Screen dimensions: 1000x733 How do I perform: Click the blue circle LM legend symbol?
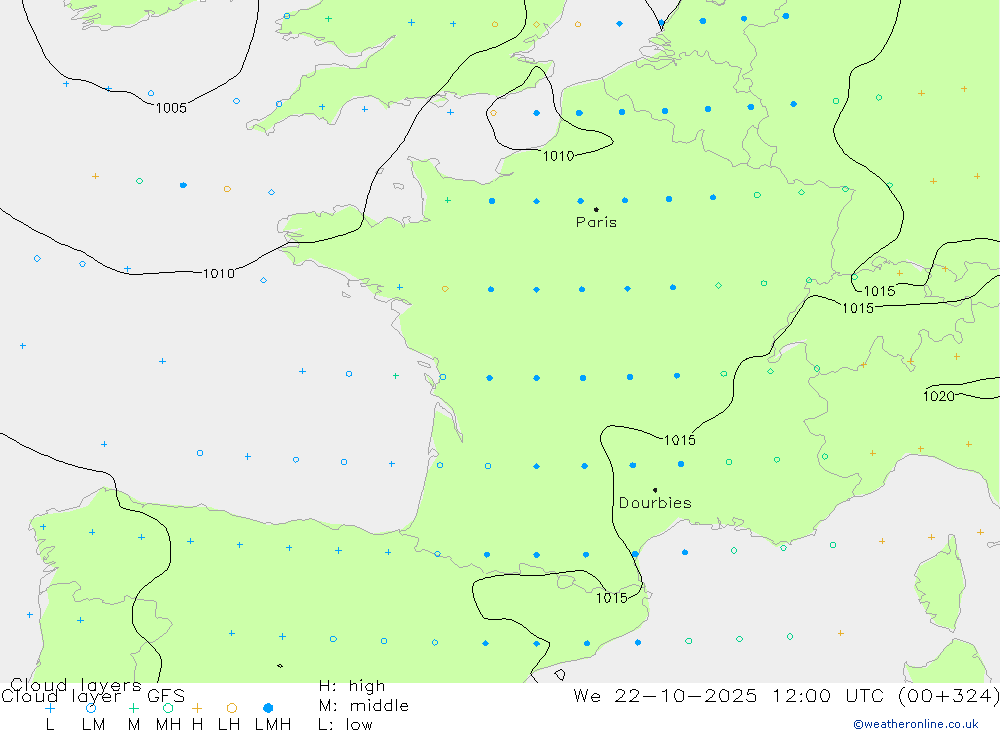coord(91,708)
